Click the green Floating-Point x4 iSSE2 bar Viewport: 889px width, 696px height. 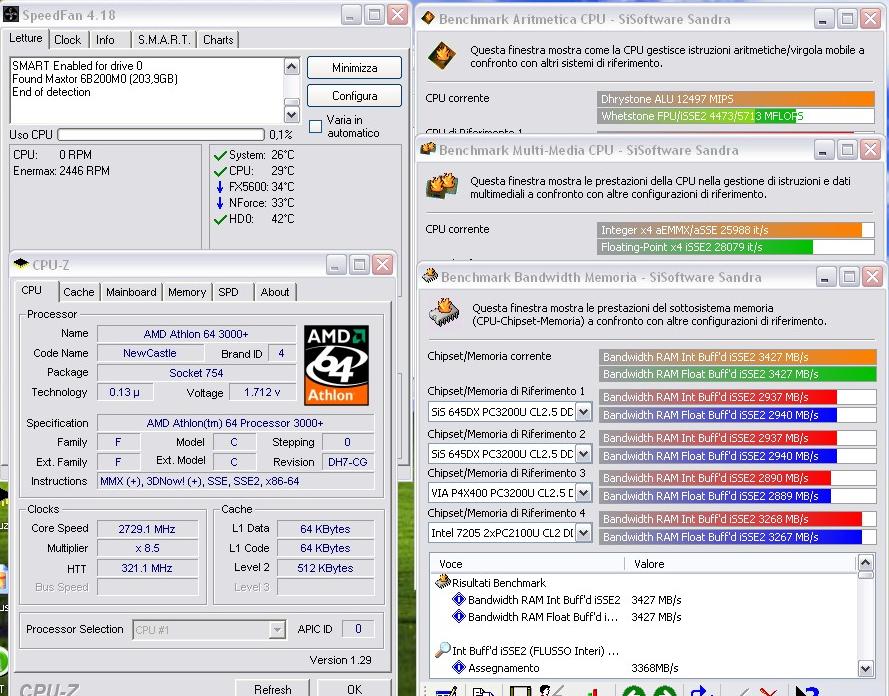735,247
